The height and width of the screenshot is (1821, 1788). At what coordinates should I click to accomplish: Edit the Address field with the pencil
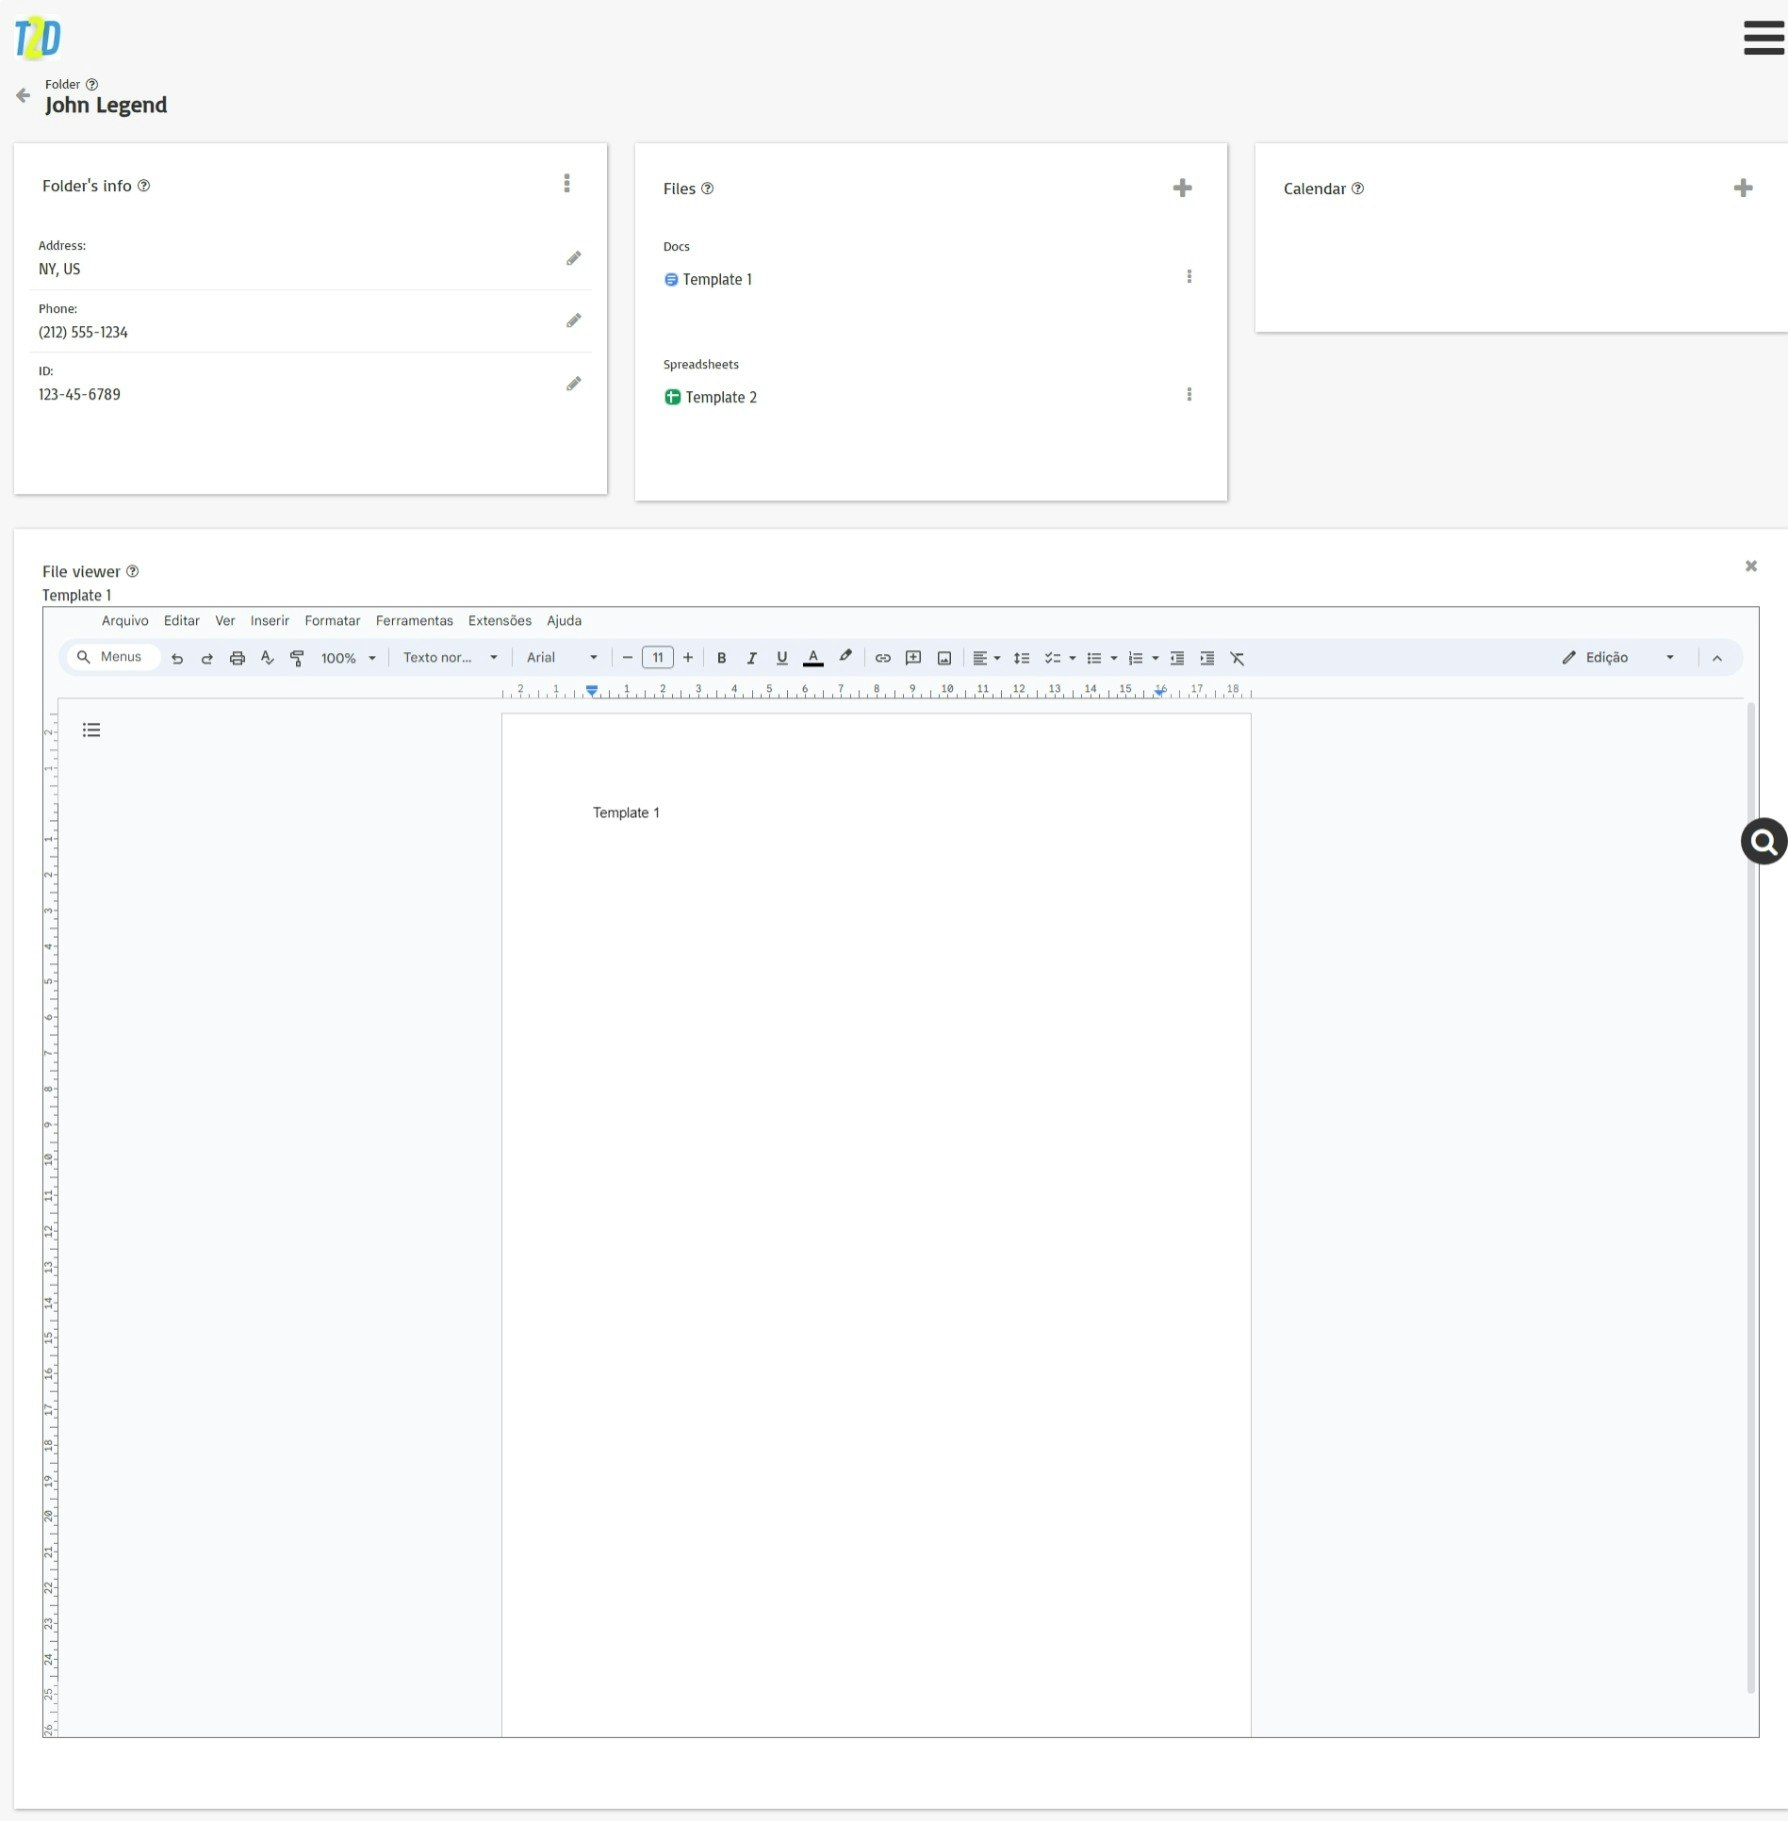574,258
